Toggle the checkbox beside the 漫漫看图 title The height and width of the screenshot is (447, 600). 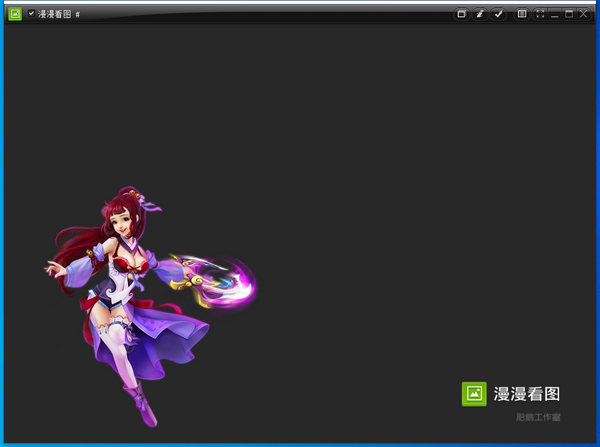coord(31,14)
